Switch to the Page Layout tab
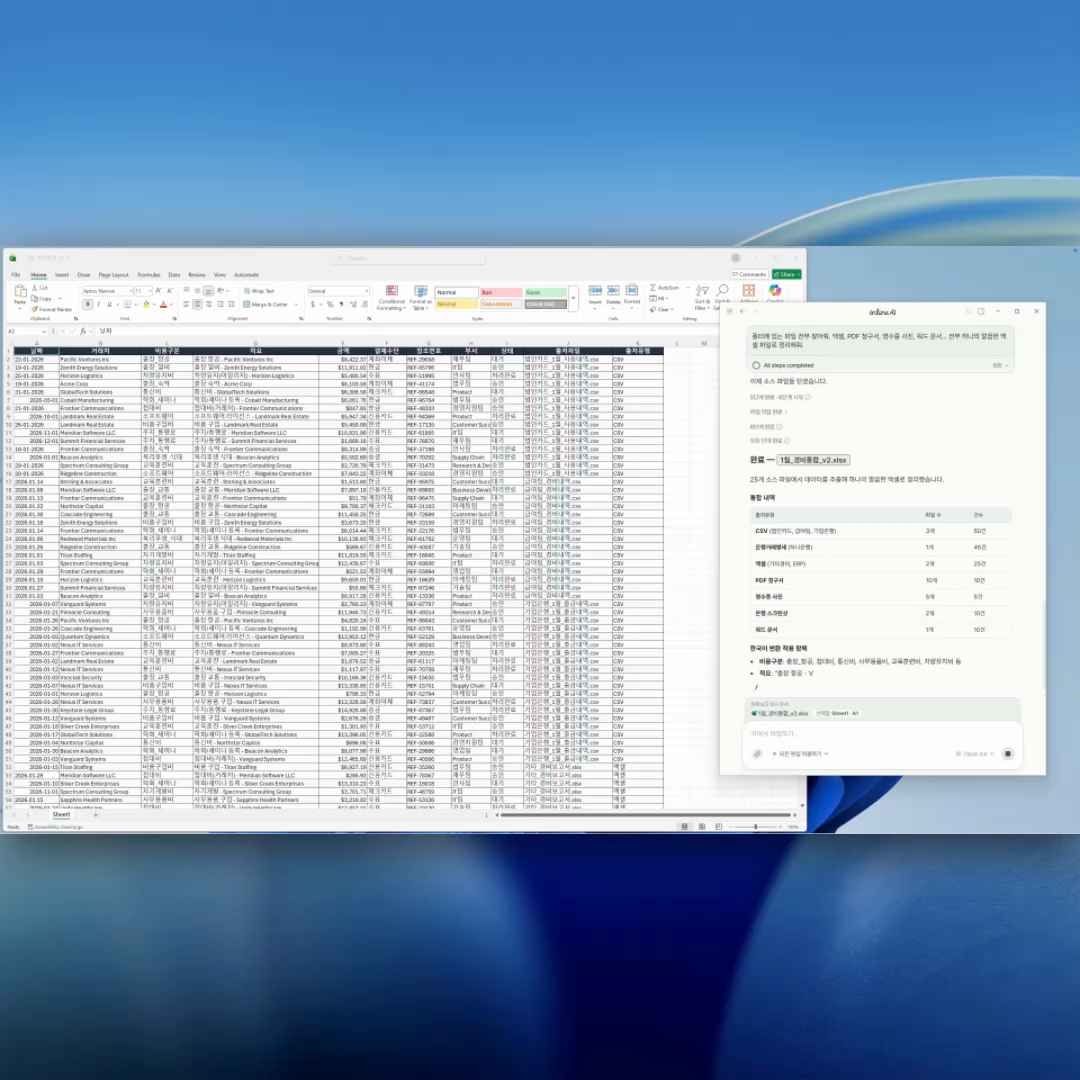 pyautogui.click(x=113, y=274)
